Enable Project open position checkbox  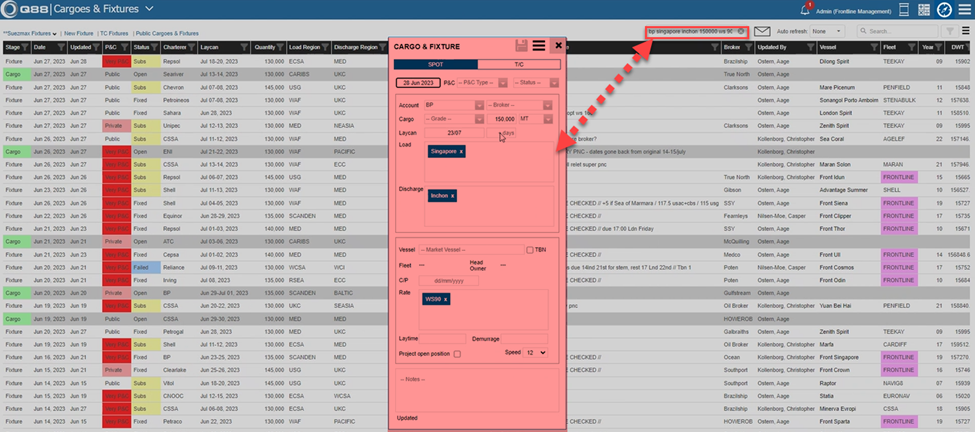click(x=458, y=353)
